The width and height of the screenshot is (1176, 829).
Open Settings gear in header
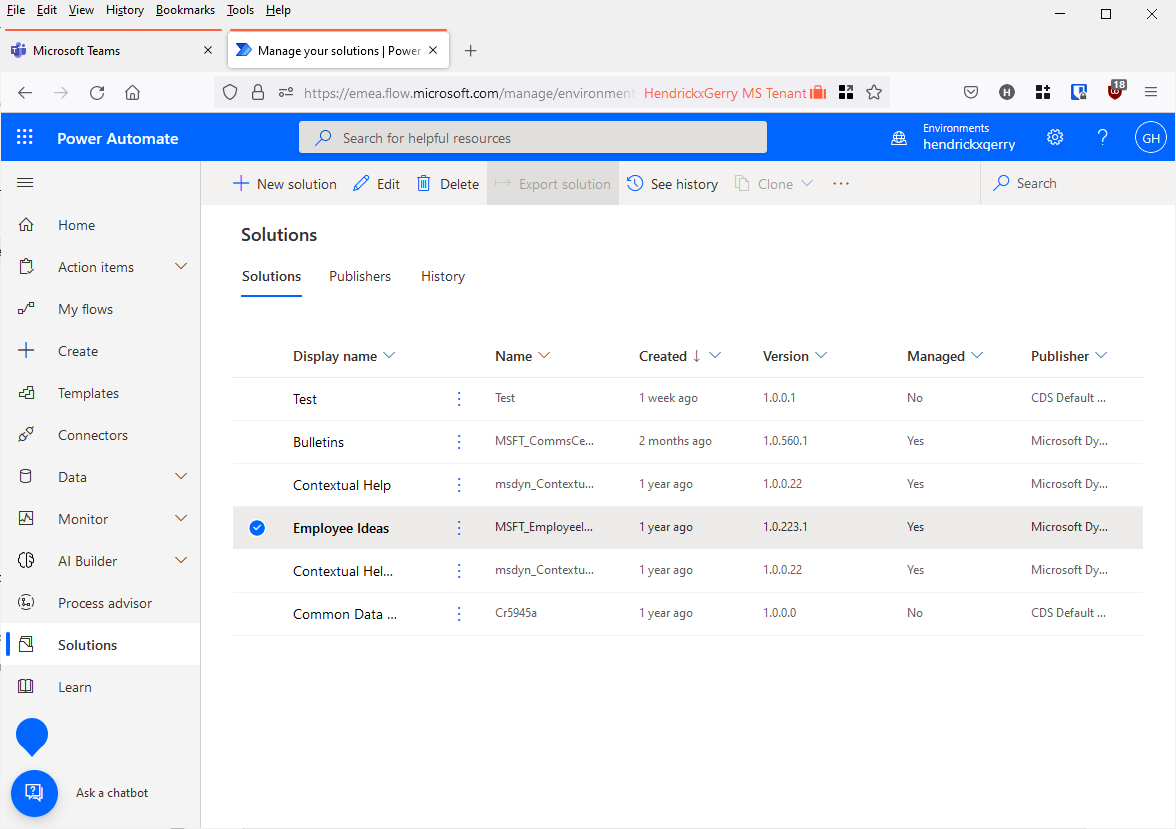(1055, 138)
